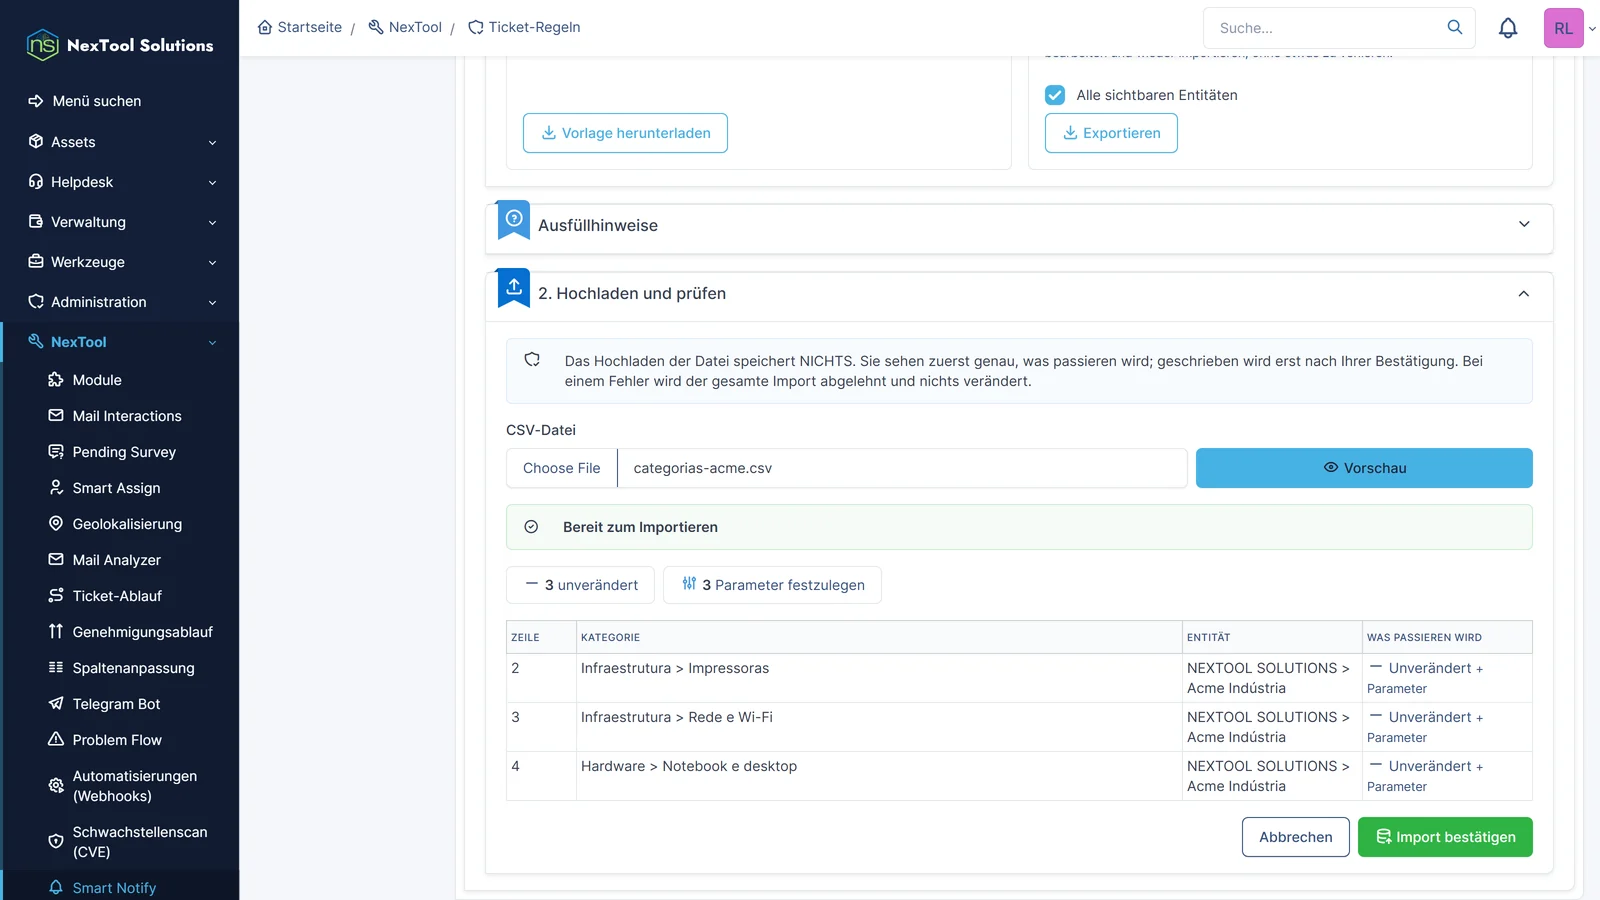Click the Geolokalisierung pin icon
The width and height of the screenshot is (1600, 900).
pyautogui.click(x=56, y=524)
